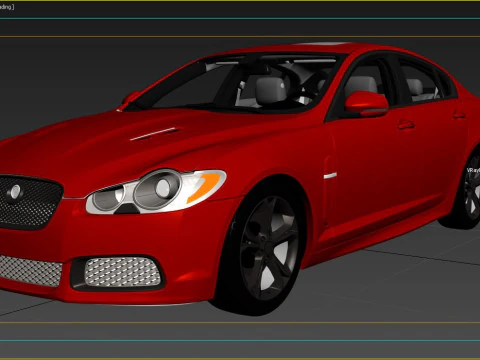The height and width of the screenshot is (360, 480).
Task: Select the VRay object label near rear wheel
Action: 473,170
